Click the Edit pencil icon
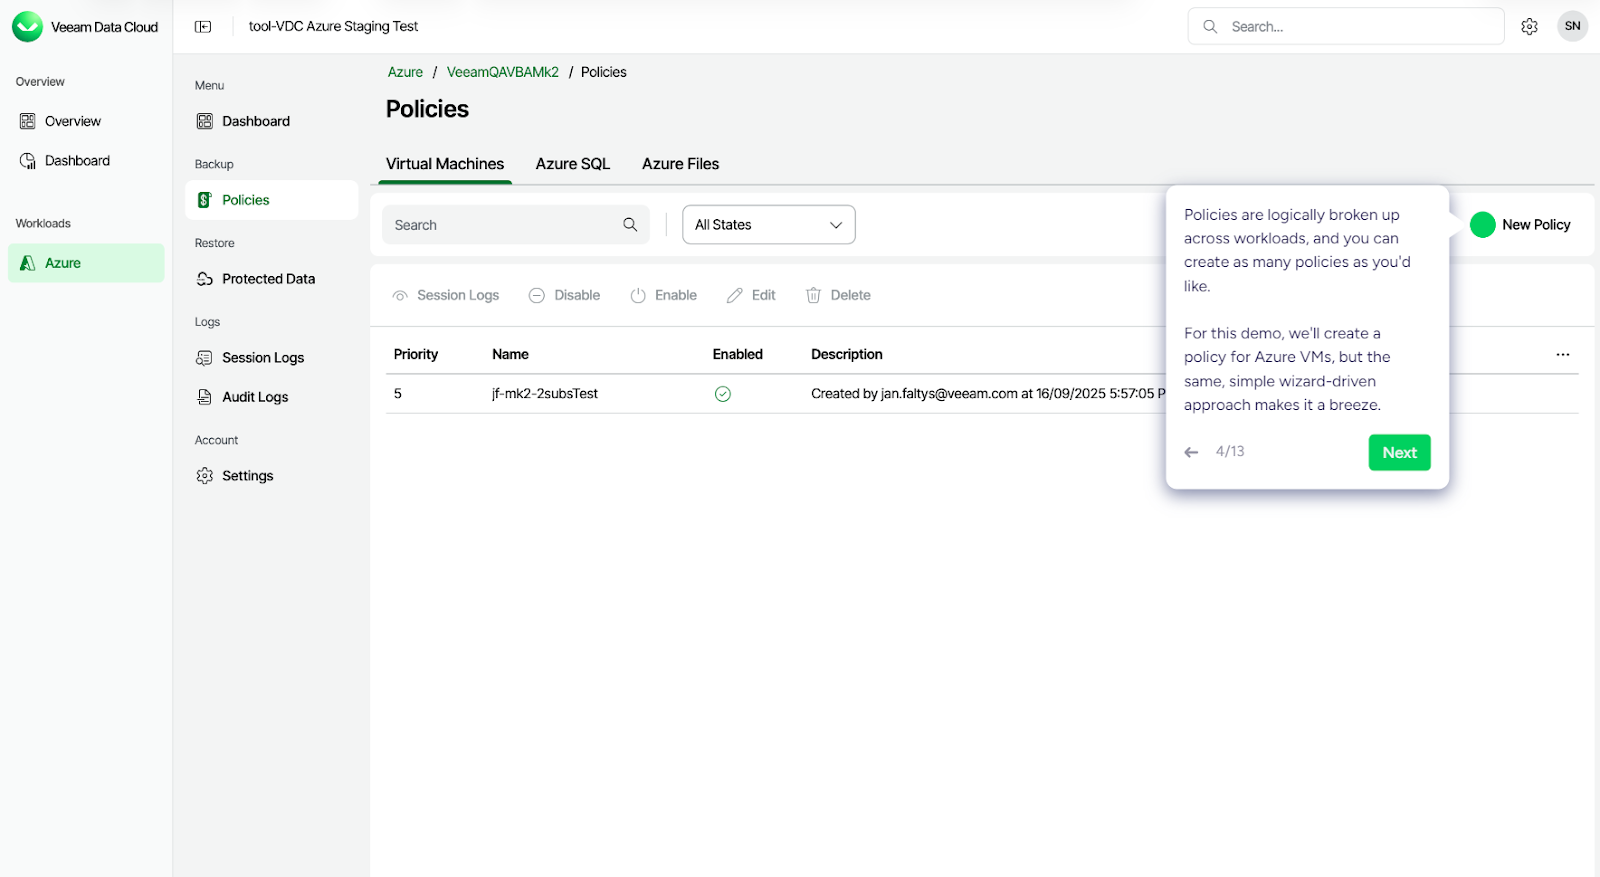This screenshot has width=1600, height=877. pos(735,296)
